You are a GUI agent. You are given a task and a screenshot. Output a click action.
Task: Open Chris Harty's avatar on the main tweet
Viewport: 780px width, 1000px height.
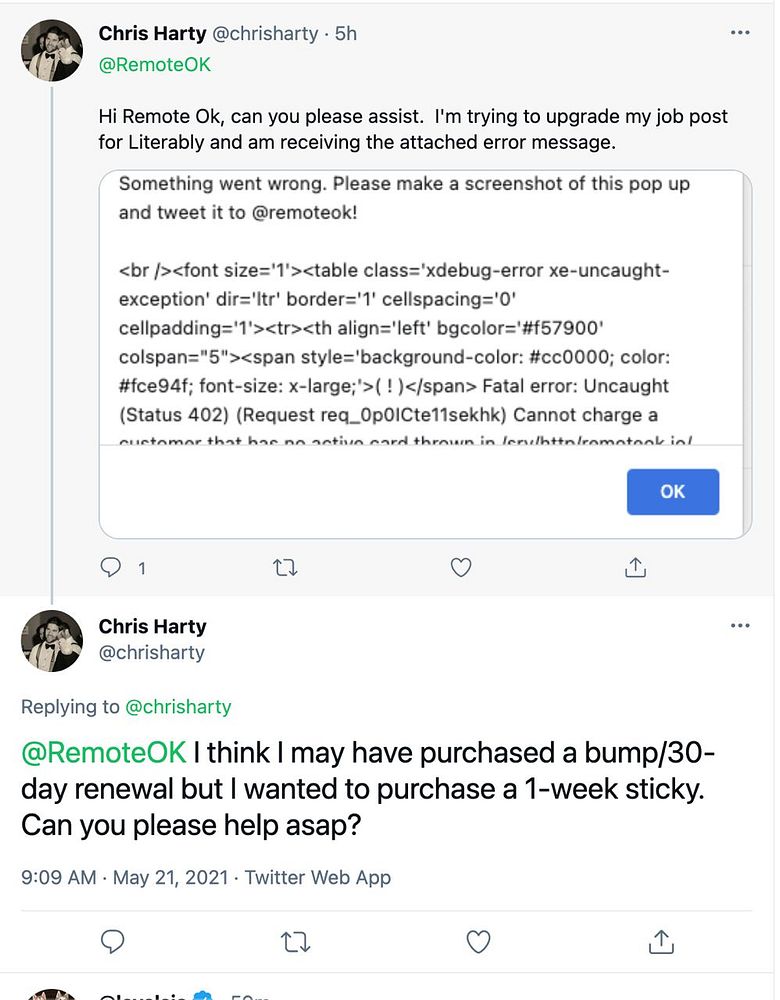click(x=52, y=641)
